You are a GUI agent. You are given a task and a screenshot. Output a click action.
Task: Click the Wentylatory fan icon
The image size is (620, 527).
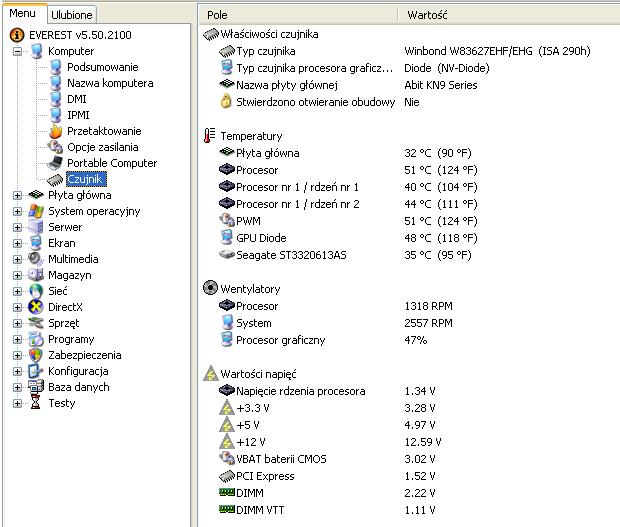tap(209, 288)
